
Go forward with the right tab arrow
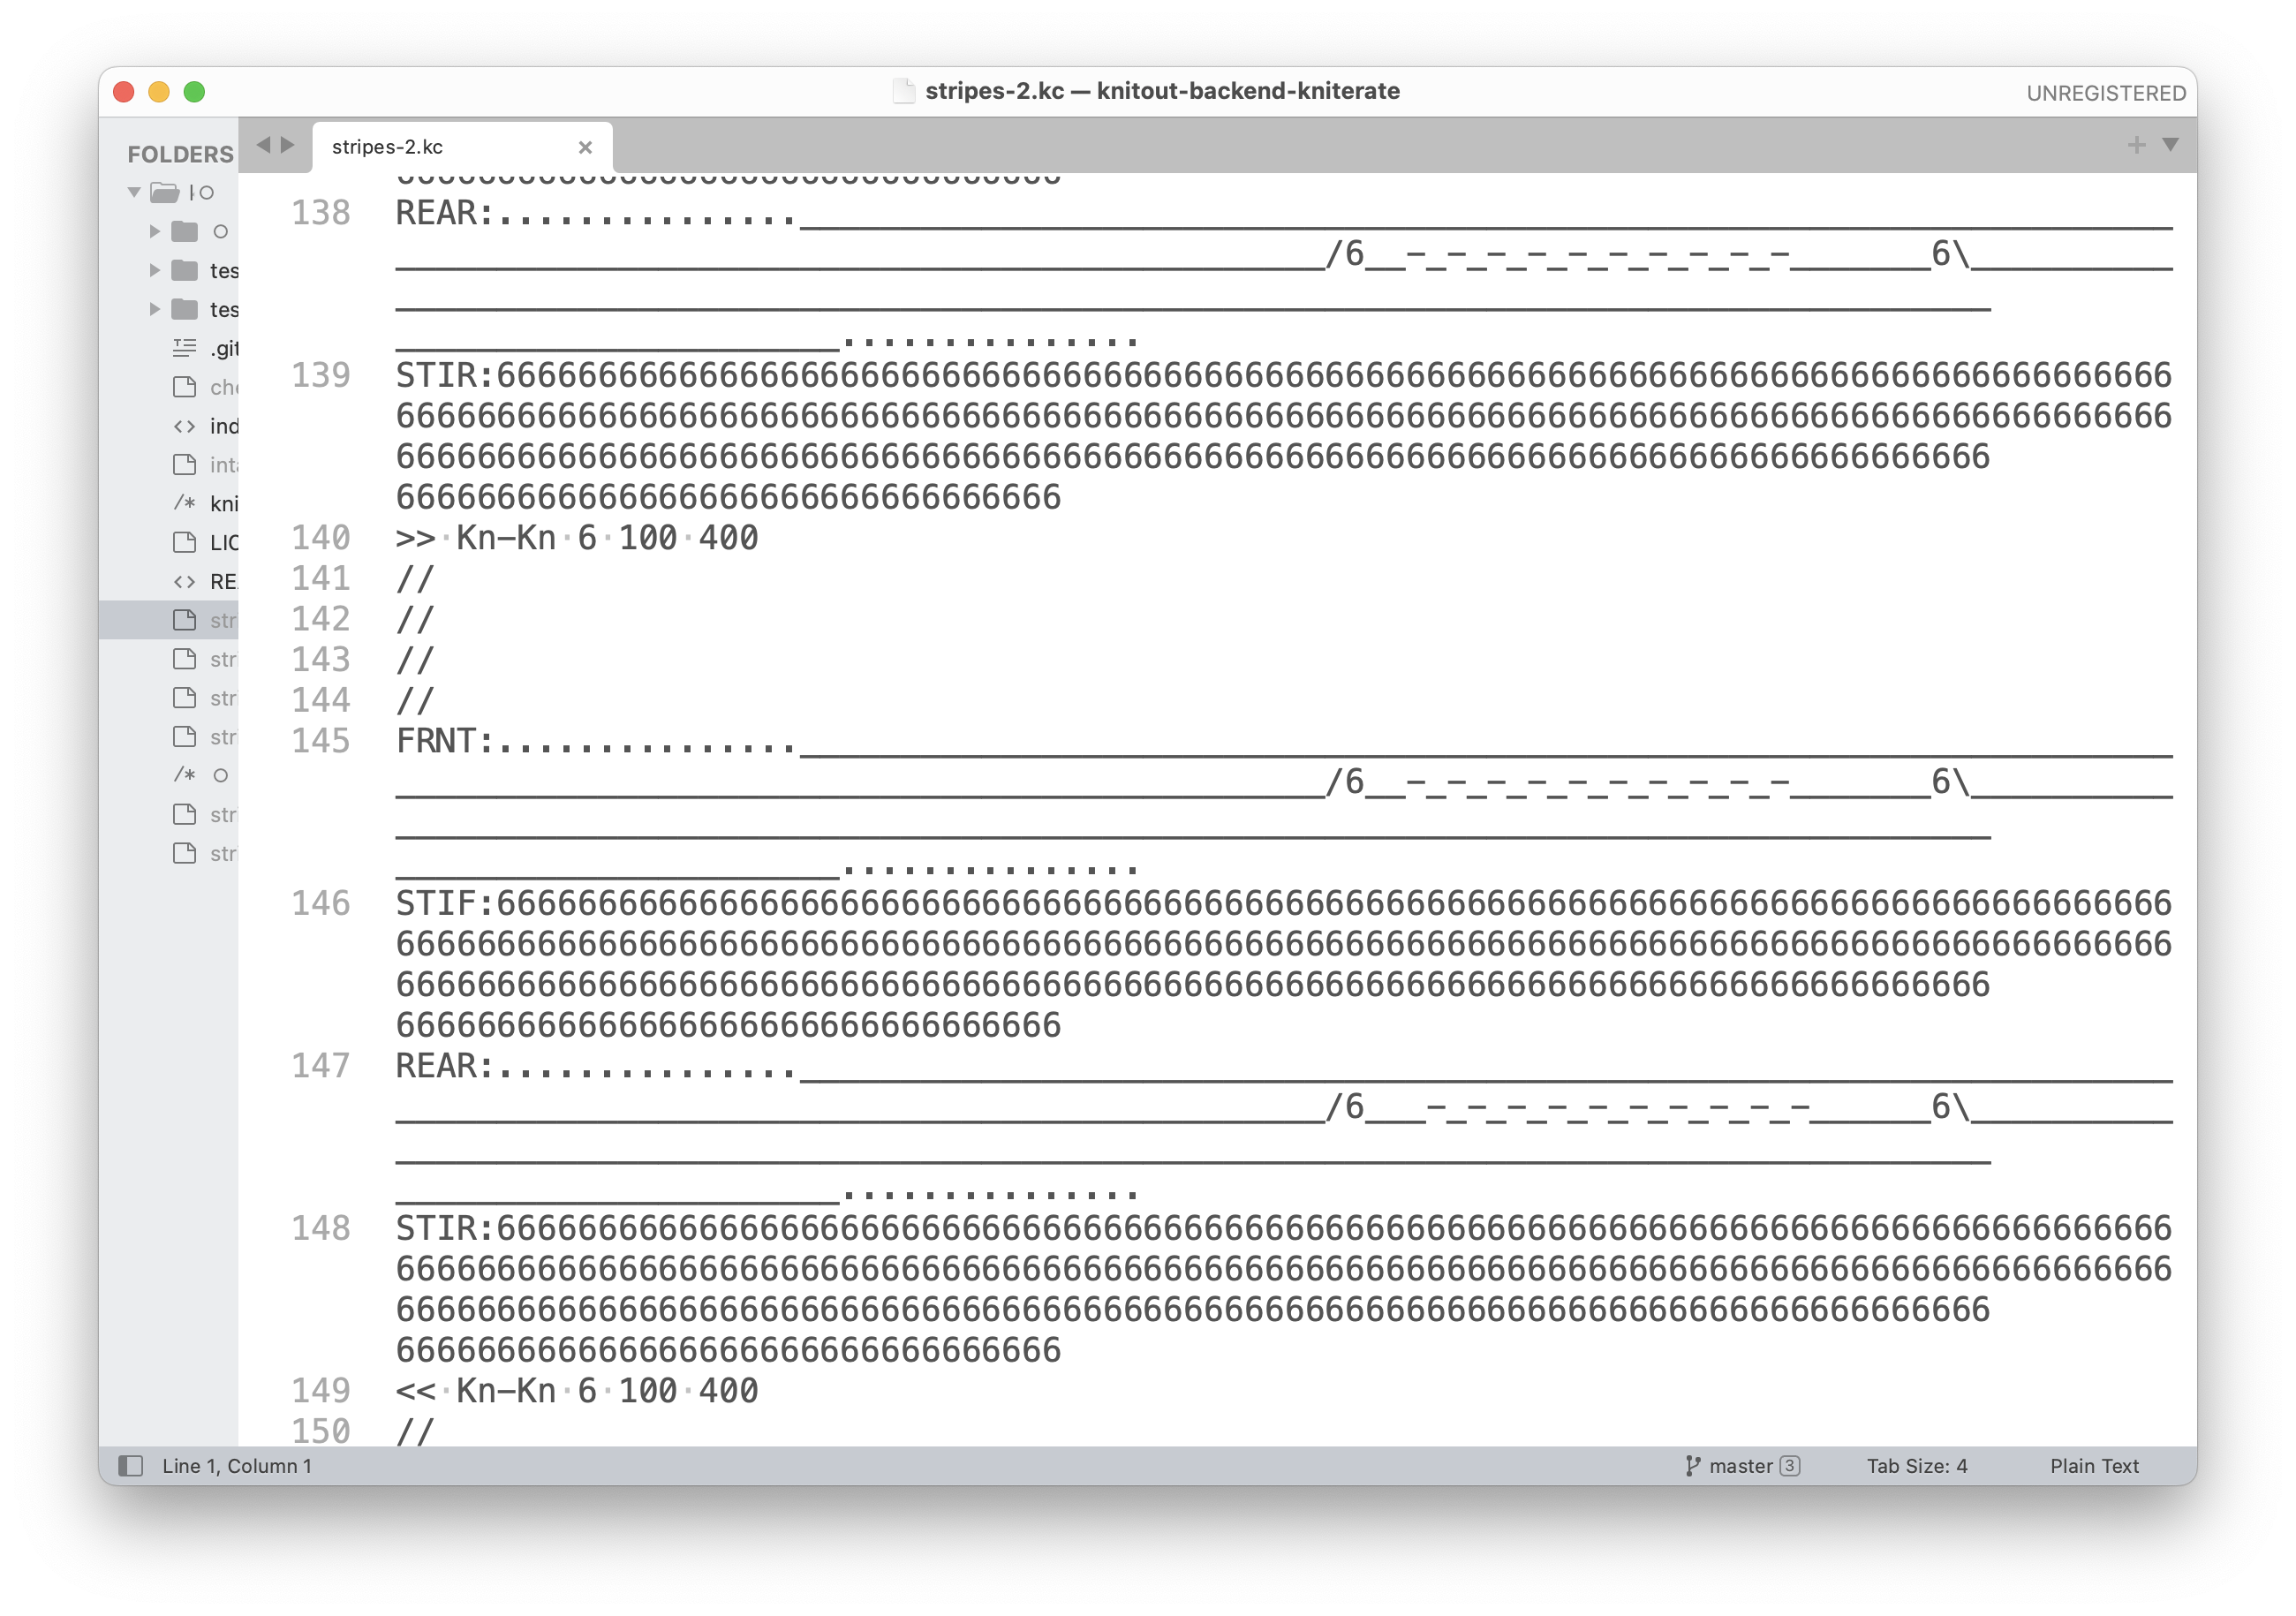pos(288,145)
